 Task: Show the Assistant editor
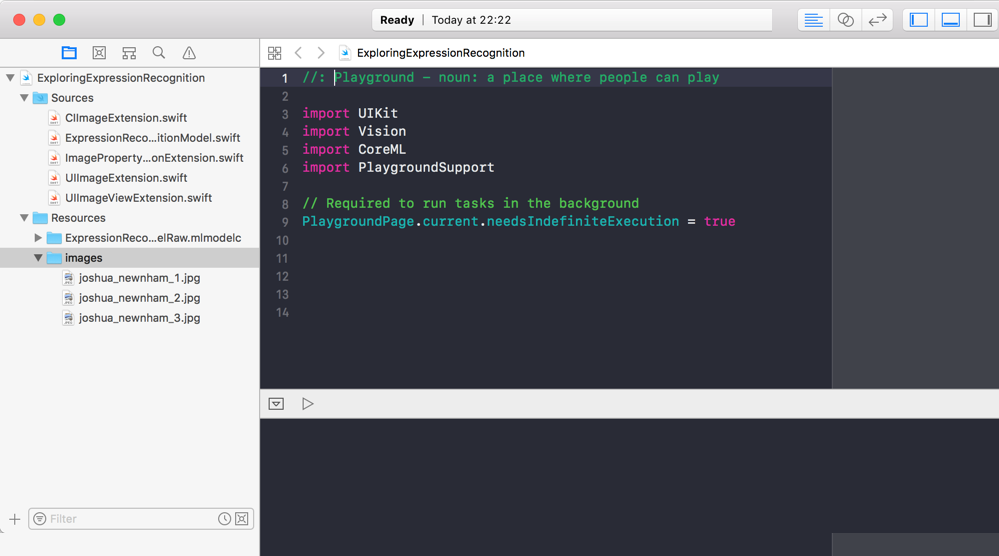[845, 20]
